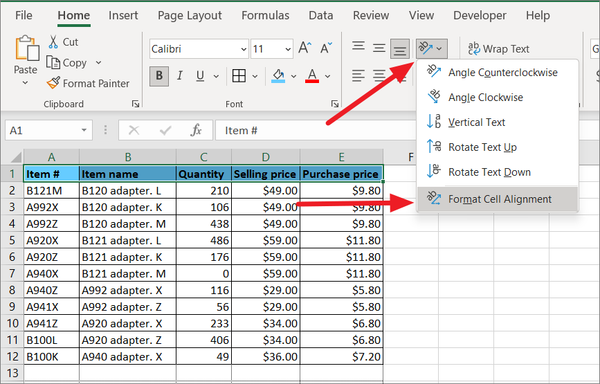
Task: Align cell text left
Action: 358,76
